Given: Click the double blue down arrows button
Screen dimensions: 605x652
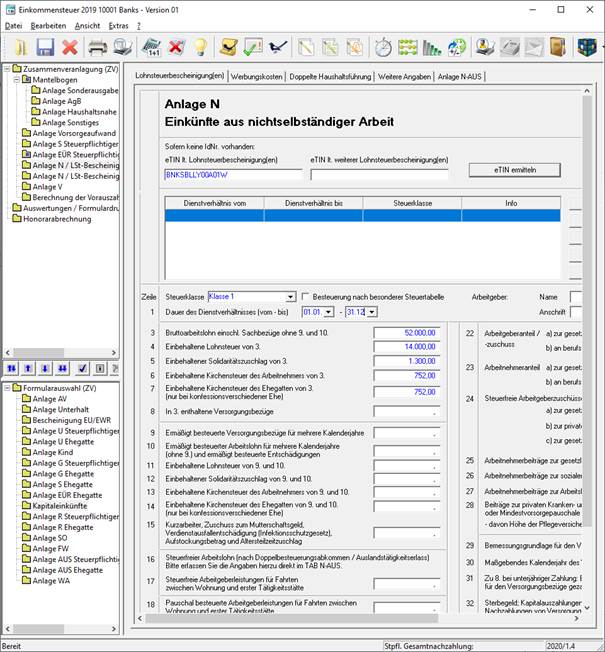Looking at the screenshot, I should 62,368.
